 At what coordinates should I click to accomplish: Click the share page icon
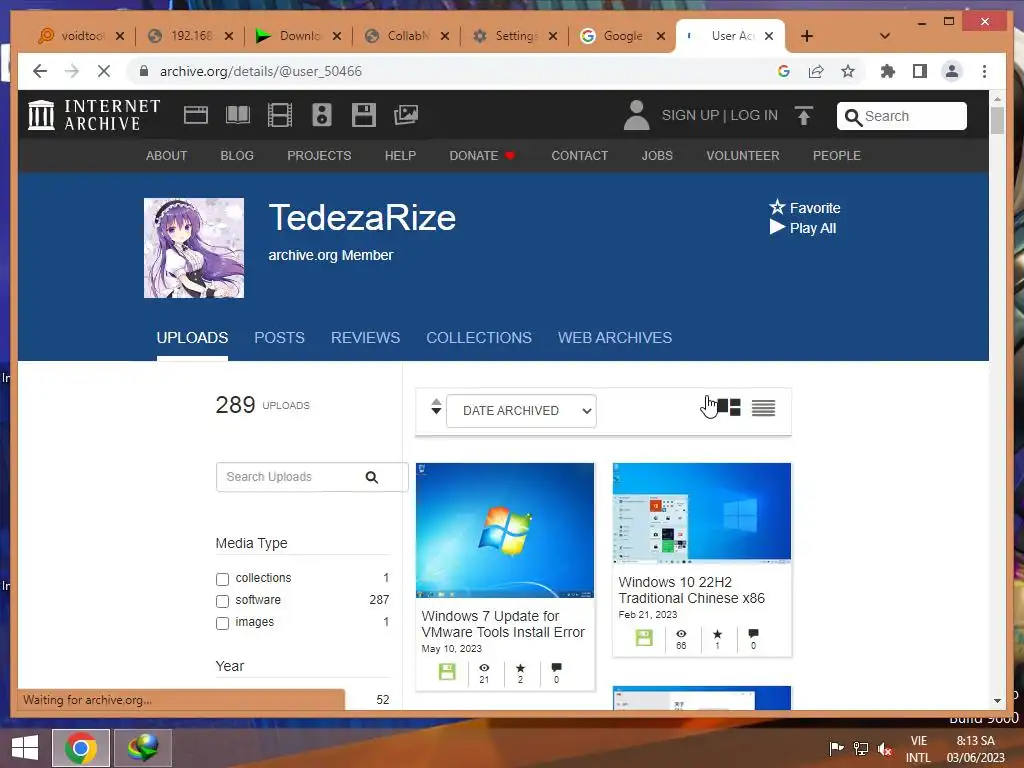click(816, 71)
